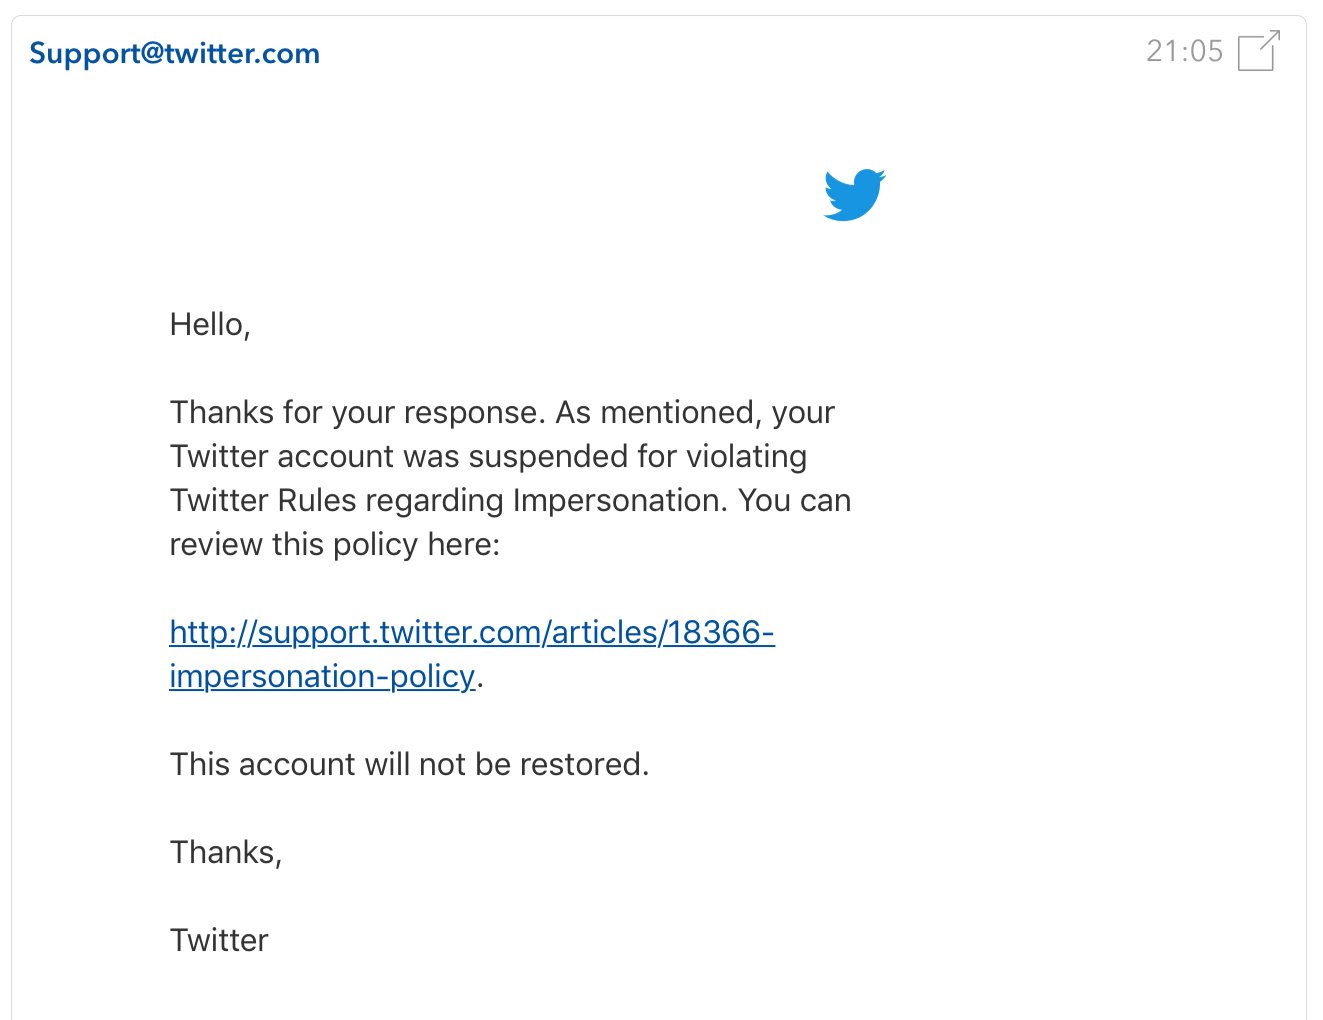Viewport: 1323px width, 1020px height.
Task: Click the "Twitter" signature at the bottom
Action: click(219, 940)
